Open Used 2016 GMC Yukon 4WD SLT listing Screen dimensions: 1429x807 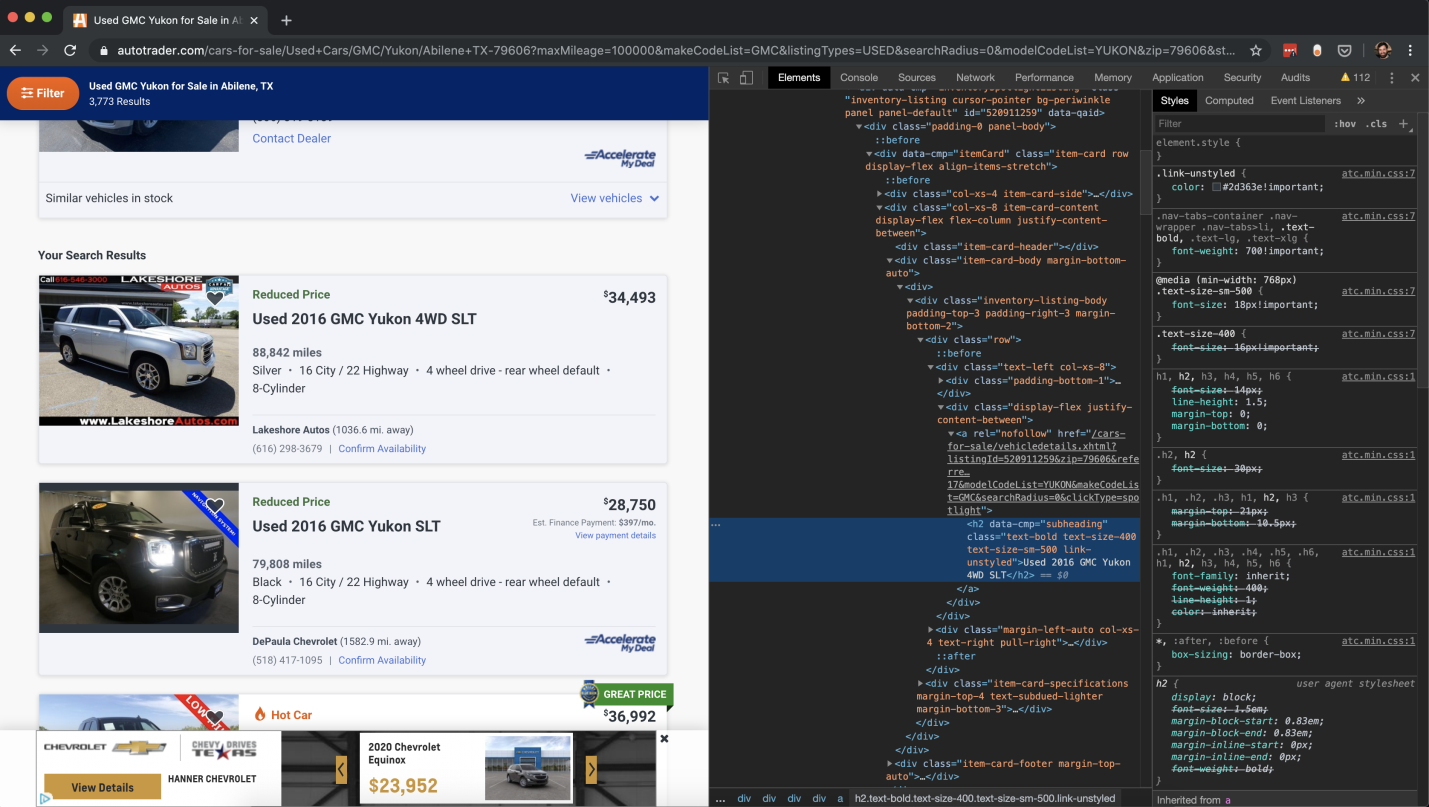click(365, 319)
